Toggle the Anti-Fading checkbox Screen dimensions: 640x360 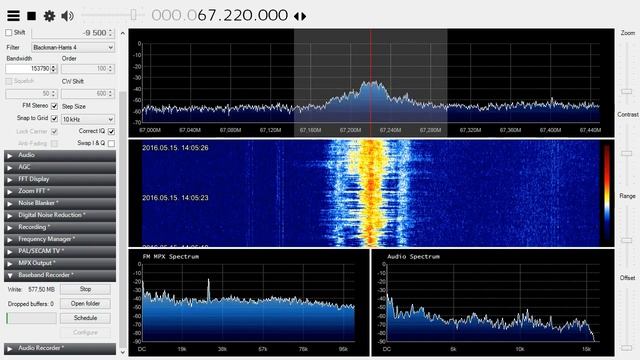pos(54,144)
